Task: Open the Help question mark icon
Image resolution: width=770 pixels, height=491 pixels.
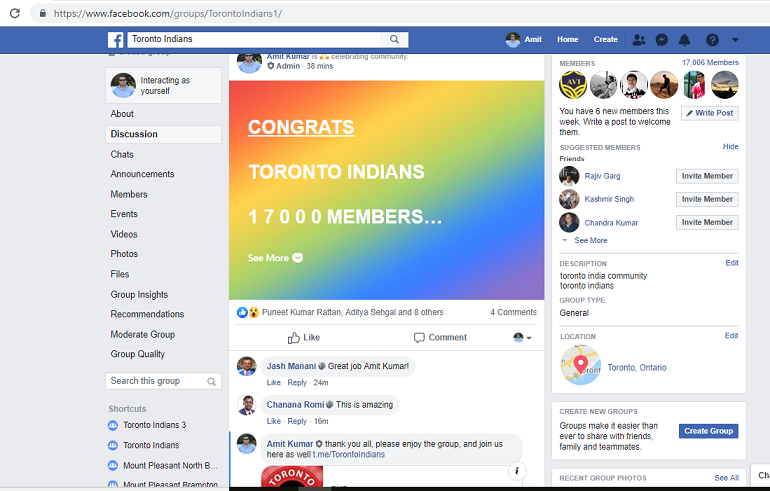Action: point(712,40)
